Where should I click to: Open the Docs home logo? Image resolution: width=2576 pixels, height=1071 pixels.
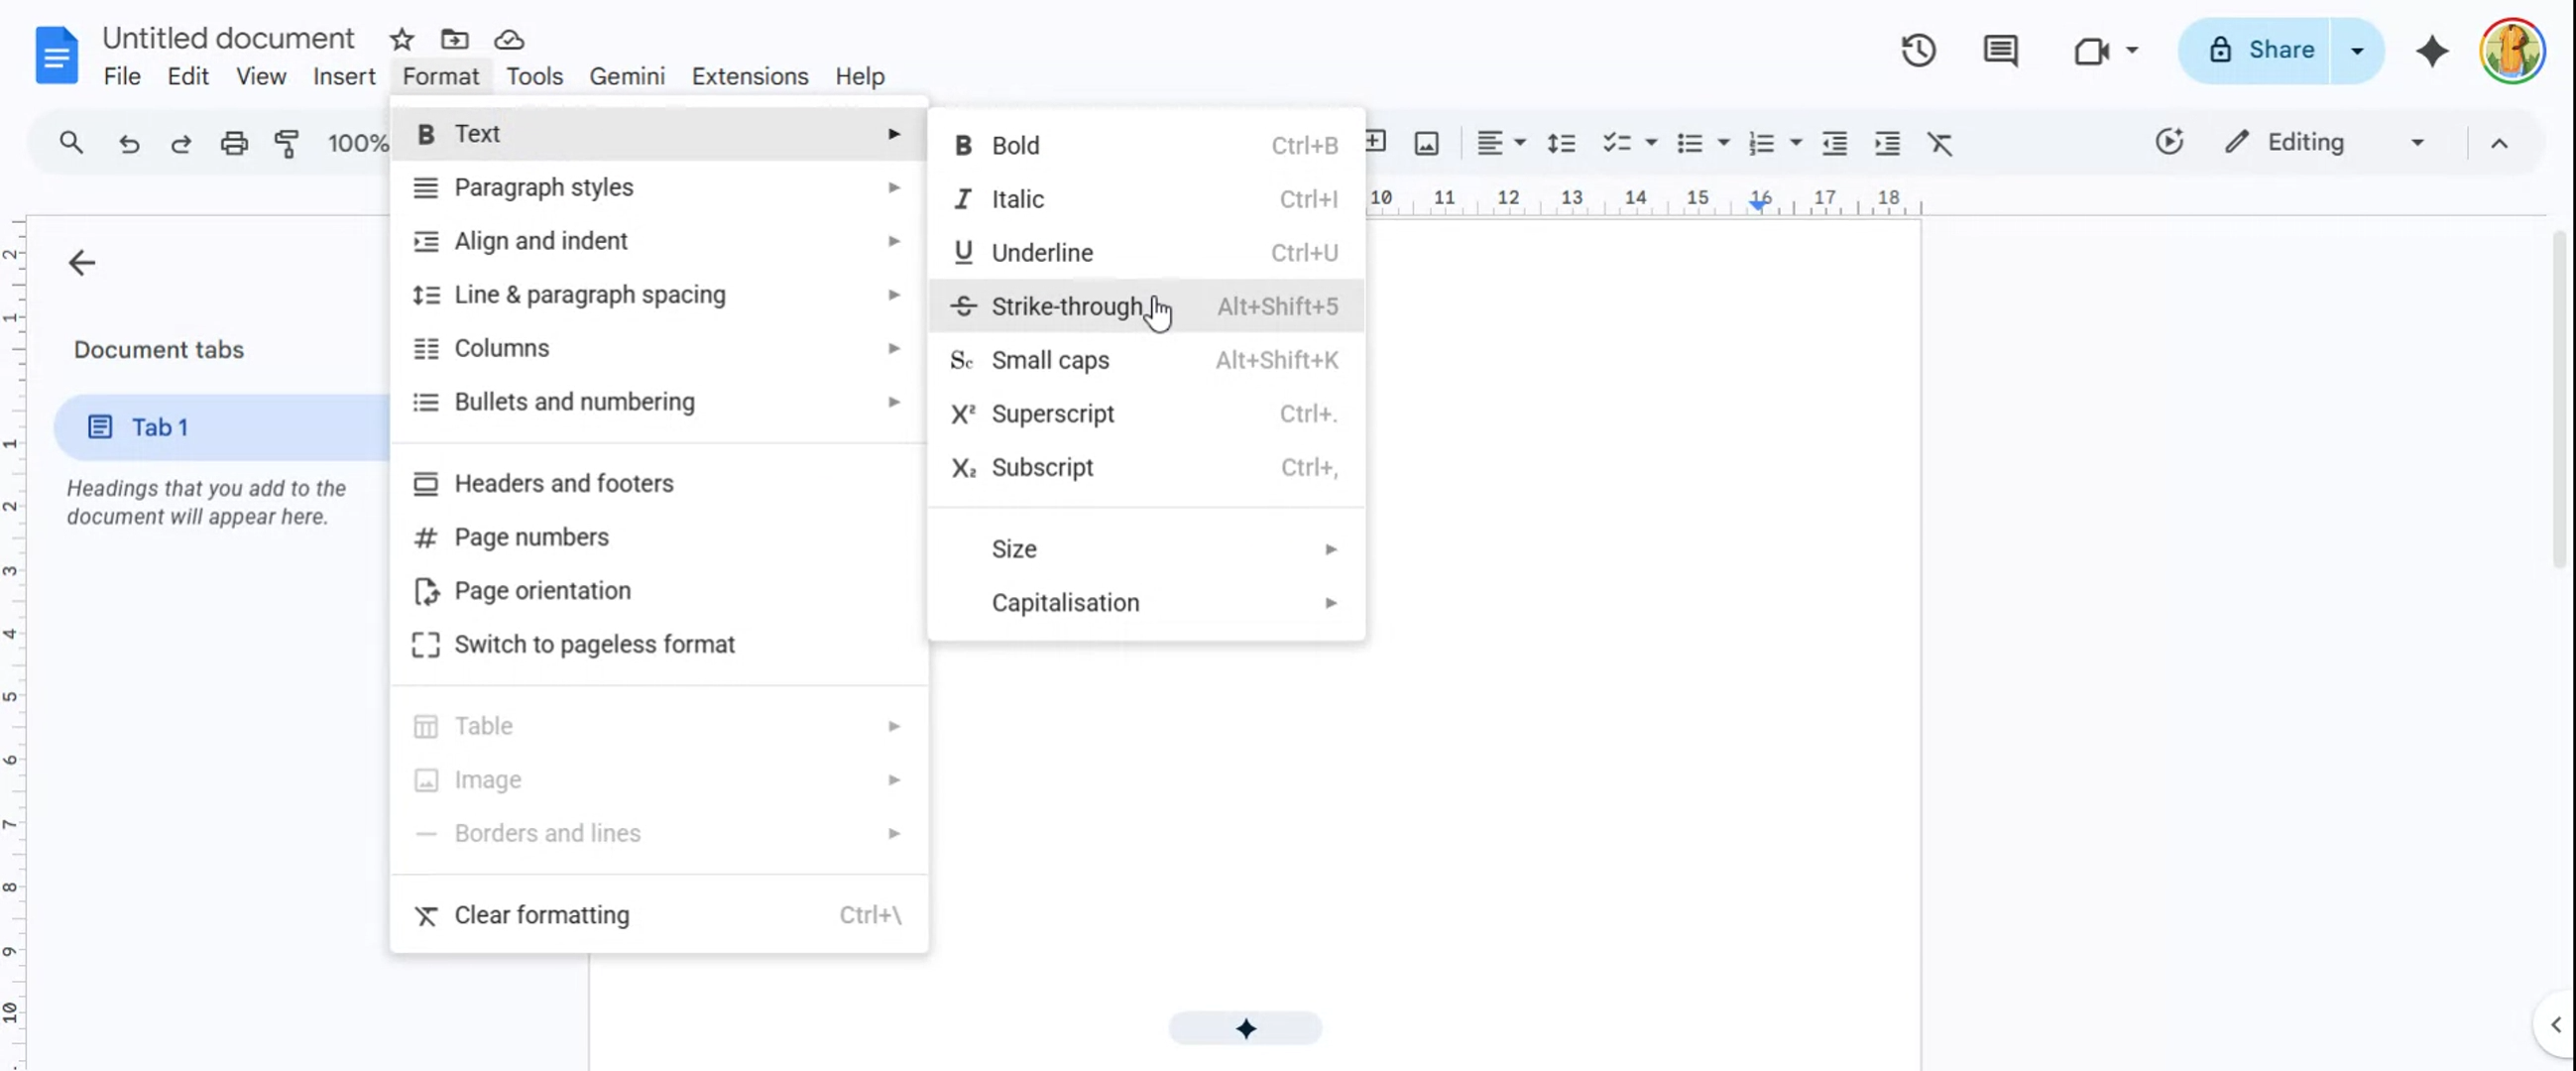coord(56,55)
